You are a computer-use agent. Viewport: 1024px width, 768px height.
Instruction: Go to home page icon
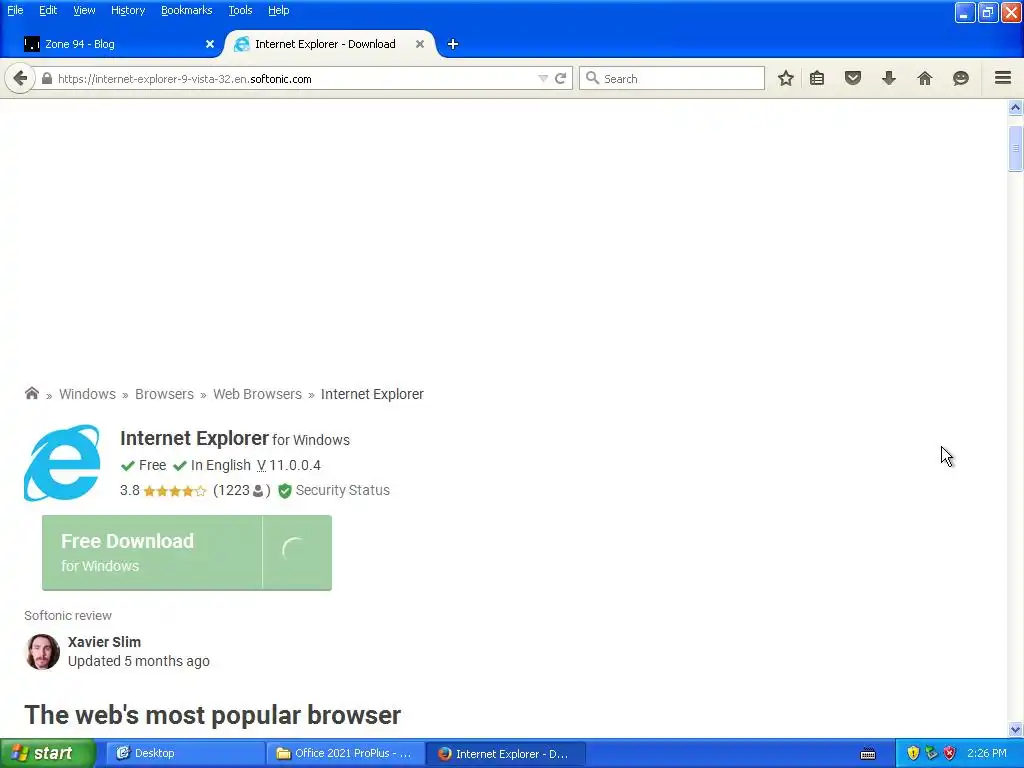(x=925, y=78)
